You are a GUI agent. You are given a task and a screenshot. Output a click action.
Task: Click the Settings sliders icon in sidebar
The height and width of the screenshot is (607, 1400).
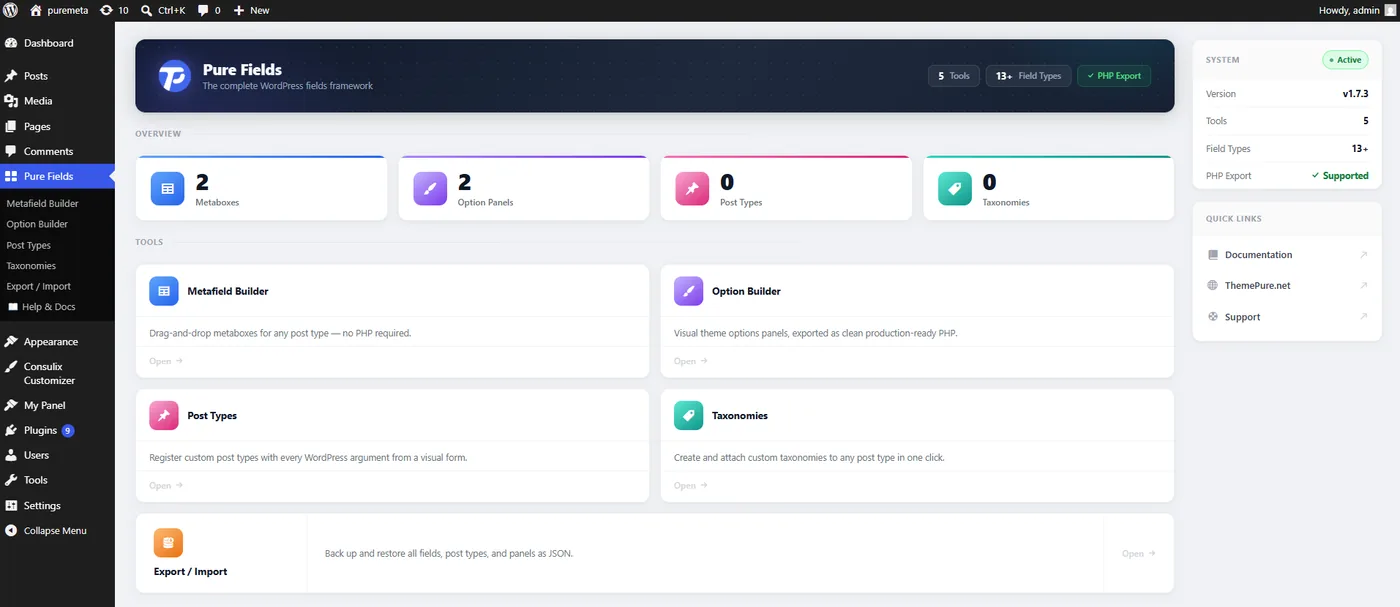pos(11,506)
